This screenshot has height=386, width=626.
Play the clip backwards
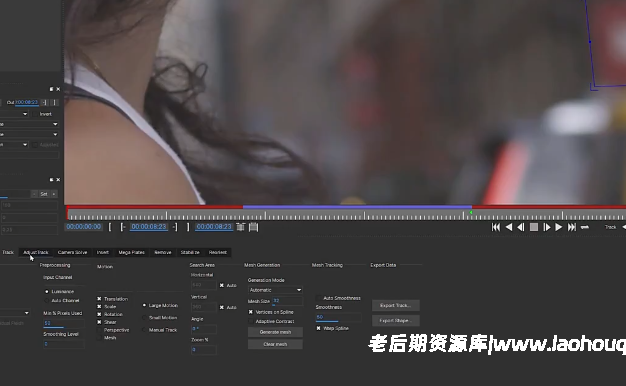pyautogui.click(x=509, y=227)
